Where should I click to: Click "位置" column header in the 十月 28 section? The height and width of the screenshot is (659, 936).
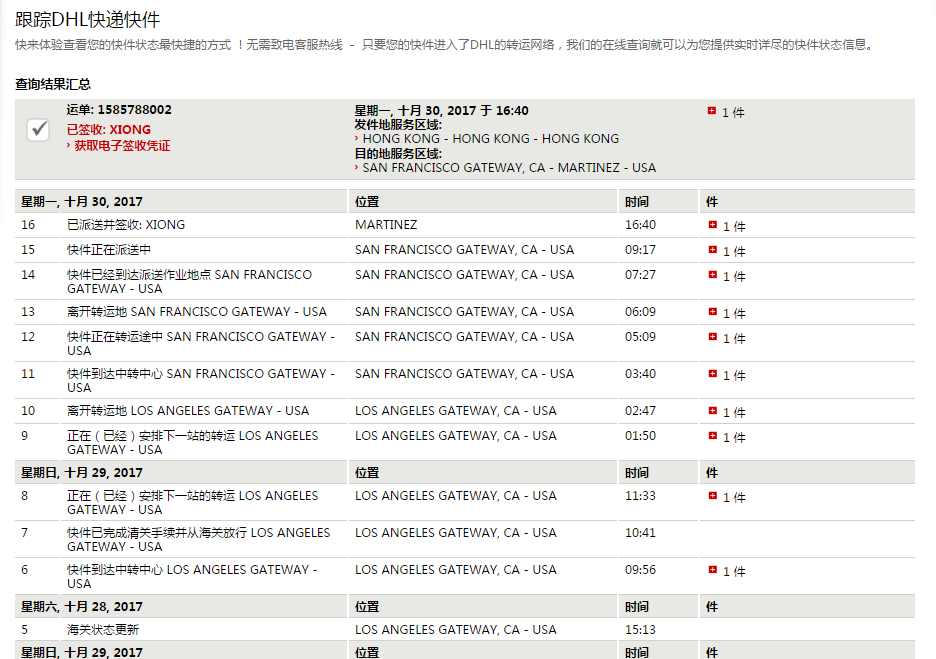(367, 606)
